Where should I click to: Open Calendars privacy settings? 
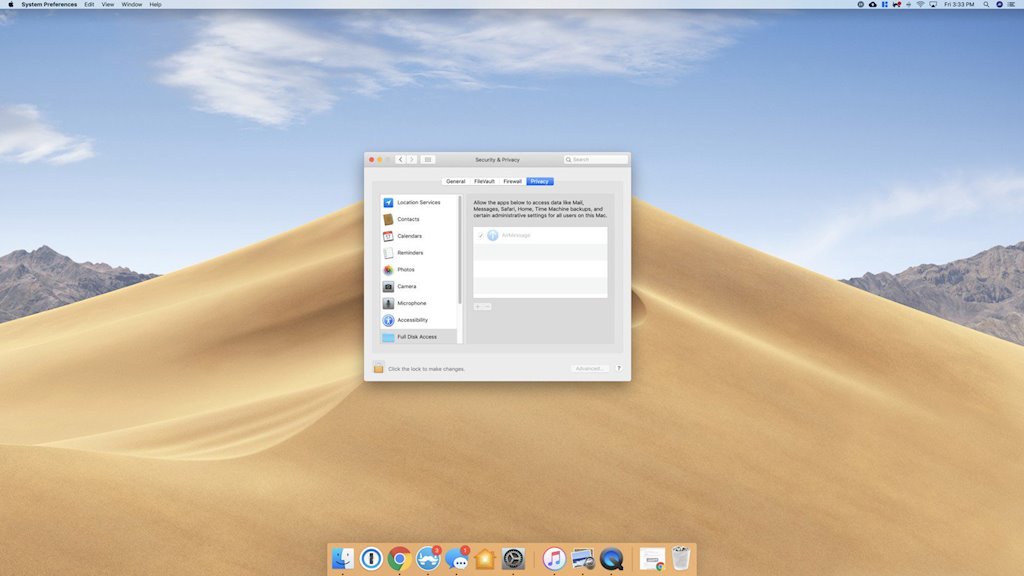pyautogui.click(x=409, y=236)
